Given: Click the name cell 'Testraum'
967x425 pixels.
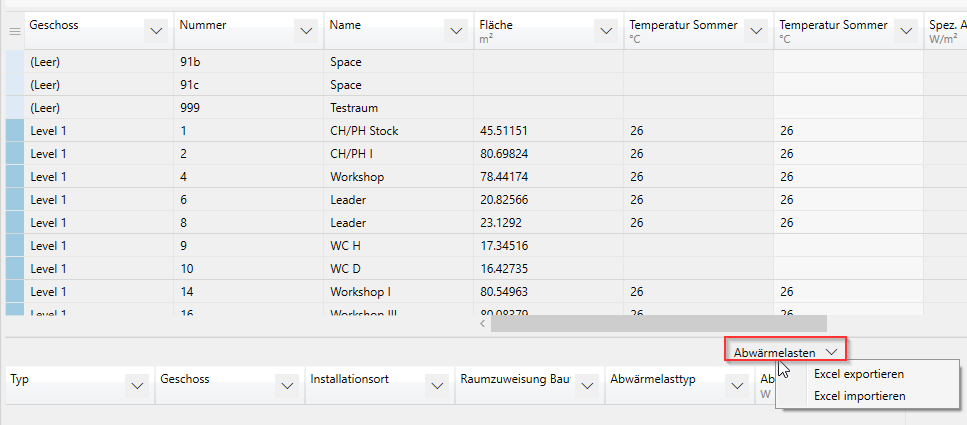Looking at the screenshot, I should tap(398, 108).
